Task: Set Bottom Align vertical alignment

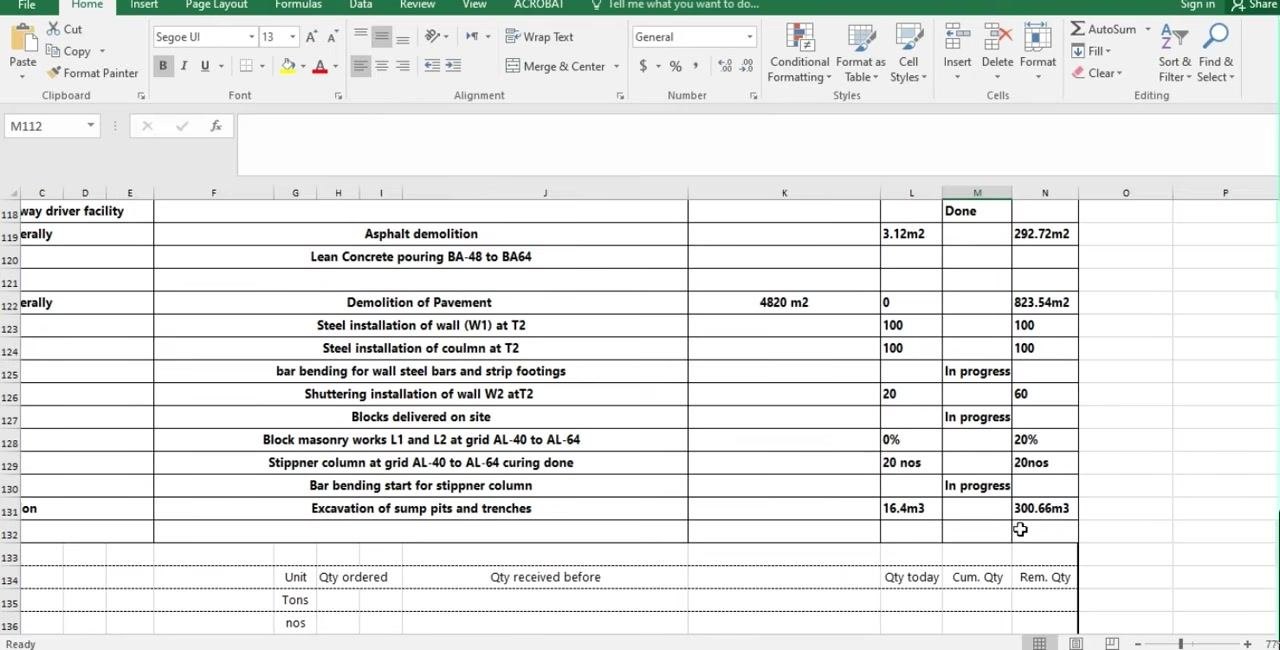Action: click(402, 37)
